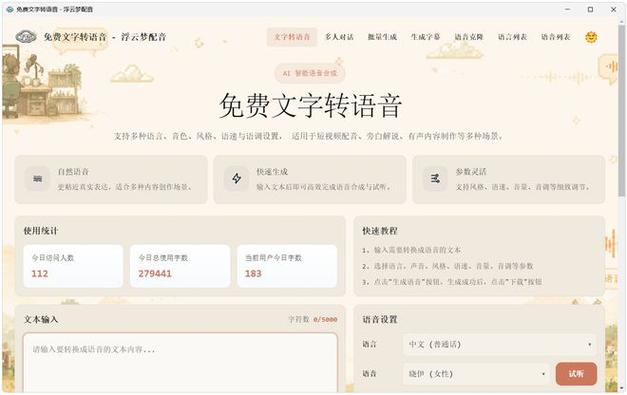The image size is (627, 395).
Task: Click the sun face theme icon
Action: (591, 37)
